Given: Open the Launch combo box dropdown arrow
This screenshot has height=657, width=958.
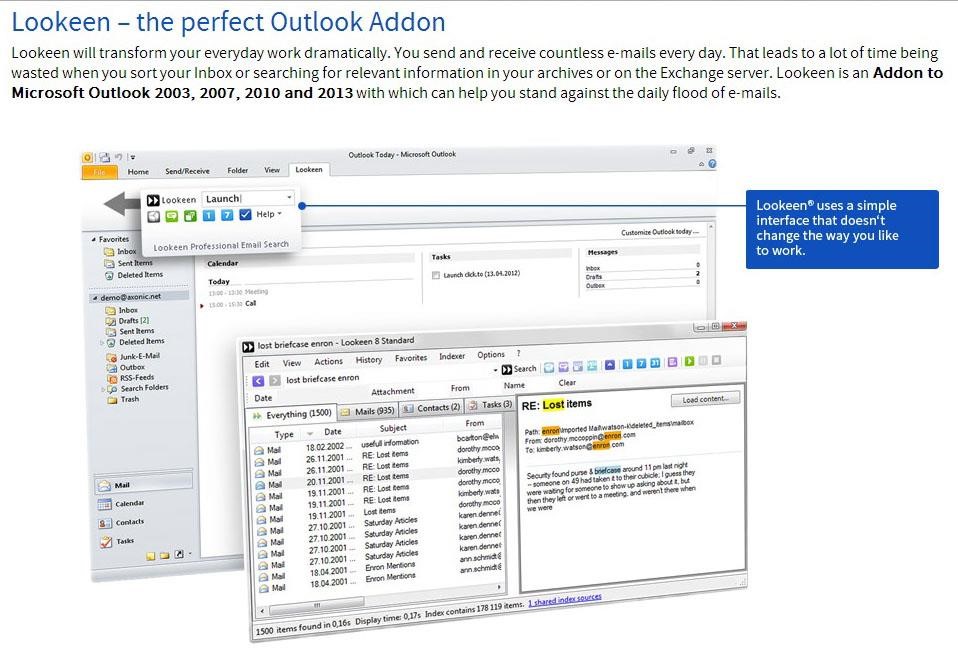Looking at the screenshot, I should [289, 197].
